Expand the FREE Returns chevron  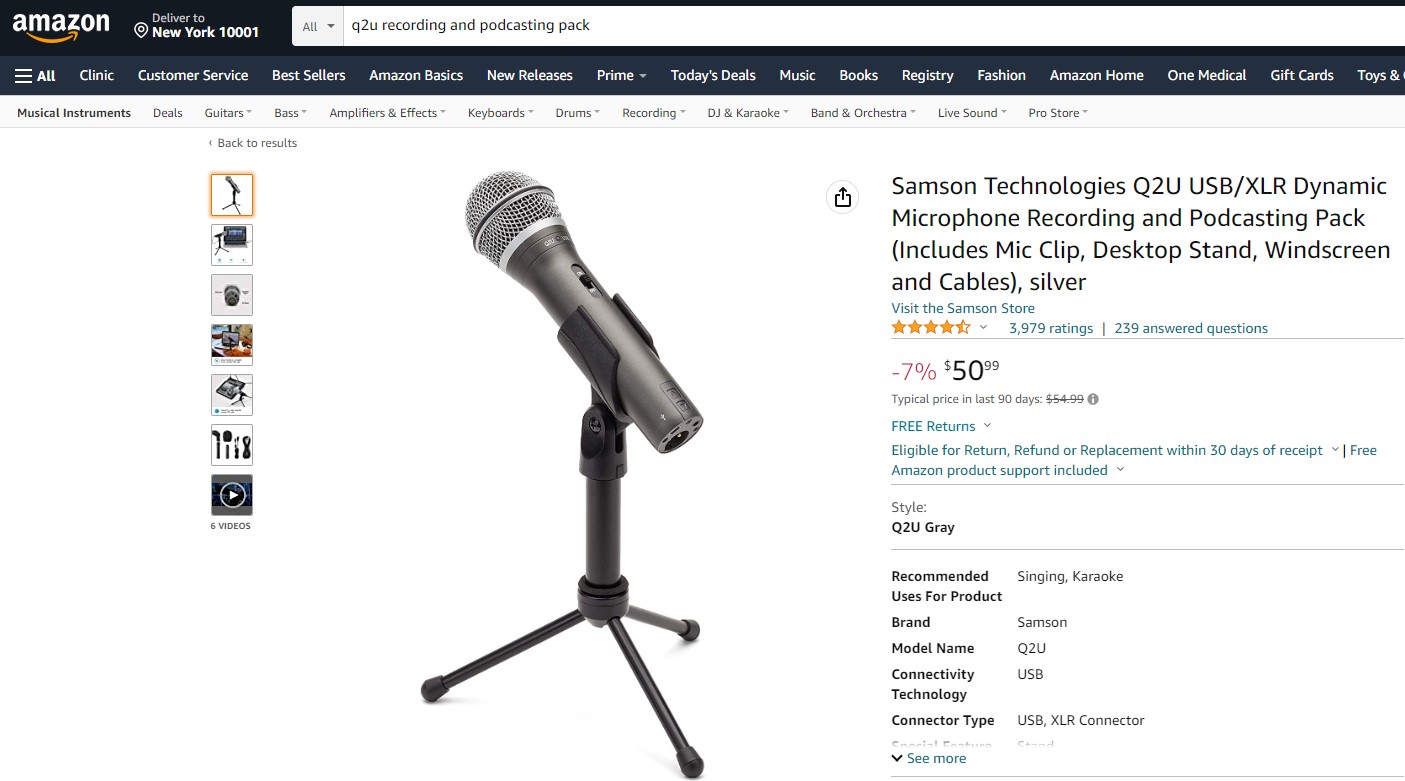(x=988, y=426)
